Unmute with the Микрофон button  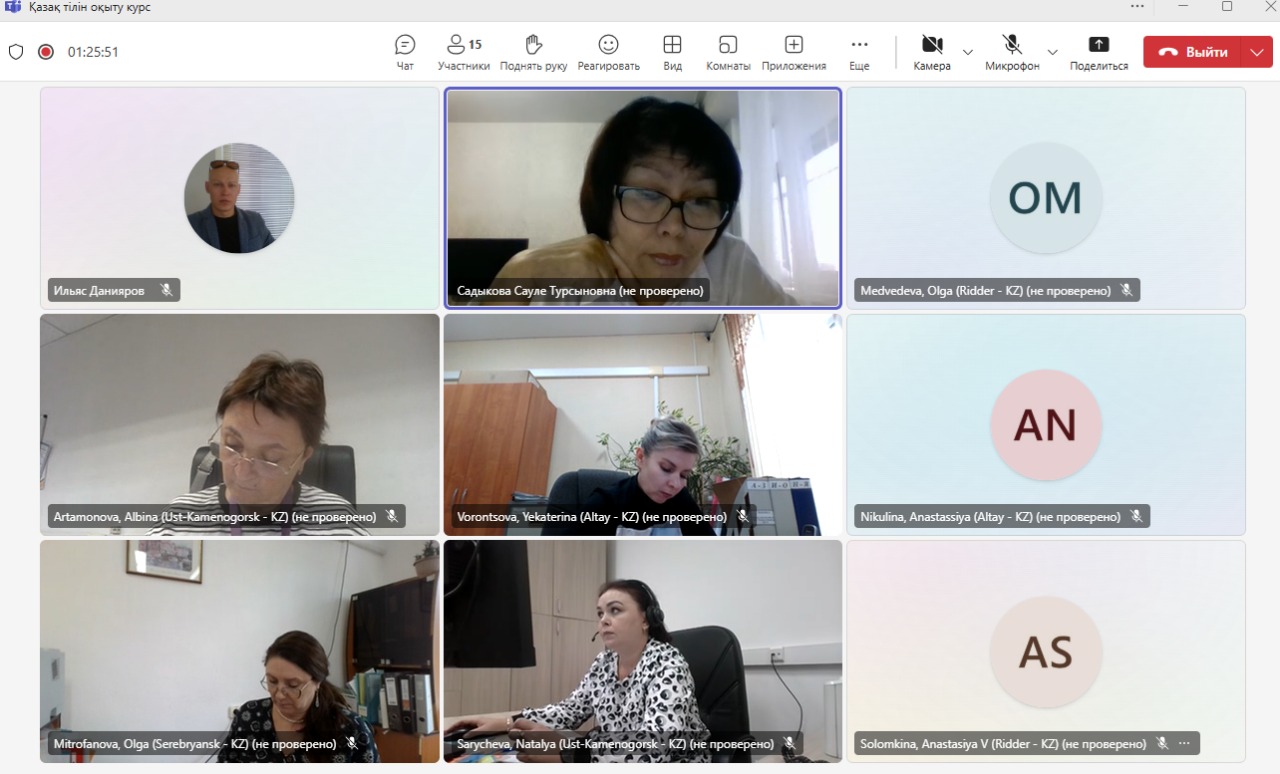coord(1012,52)
